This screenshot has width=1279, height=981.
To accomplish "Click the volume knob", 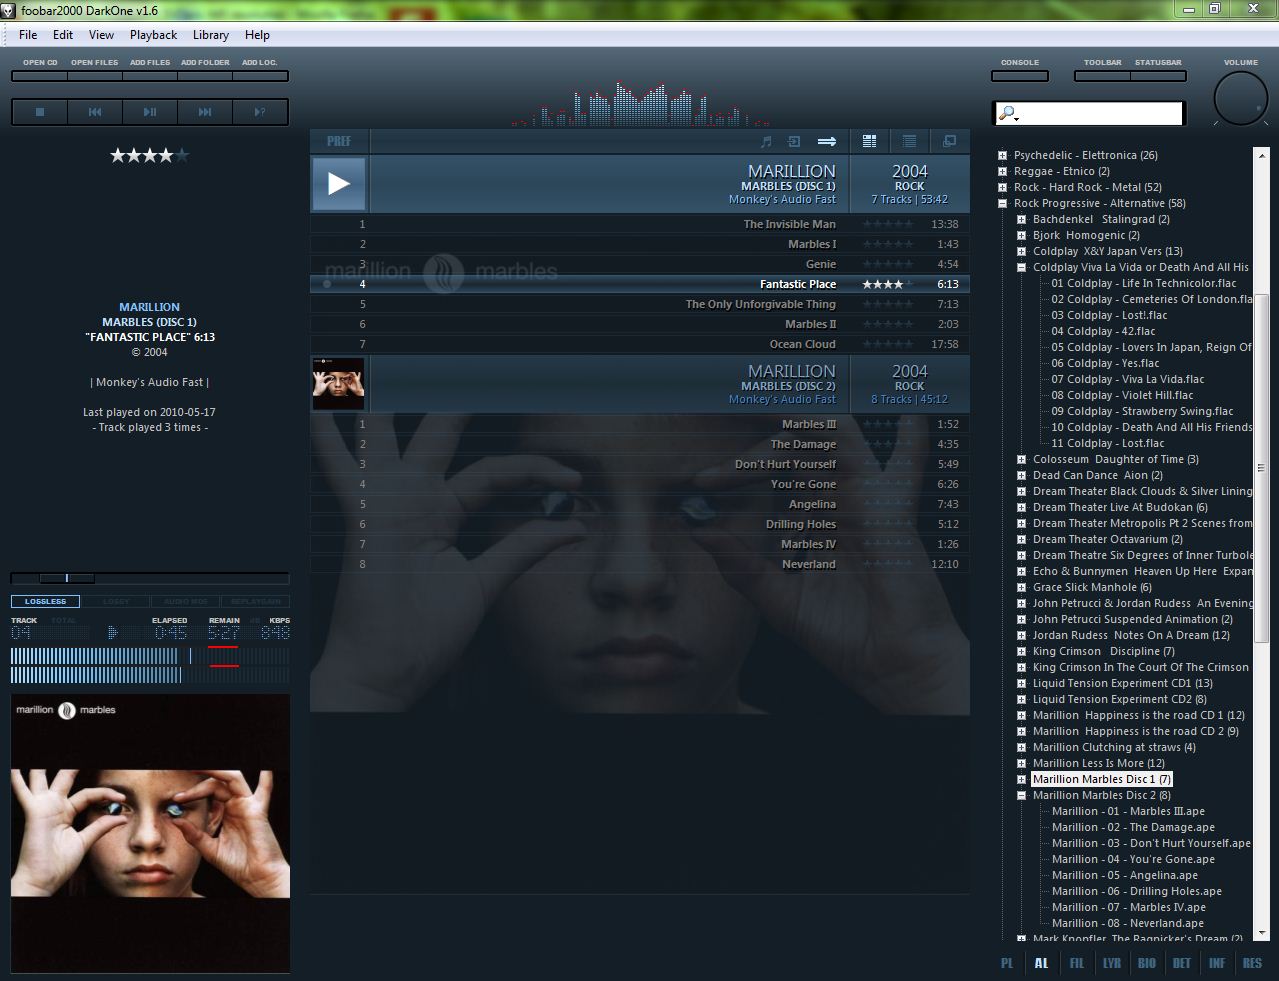I will [1241, 99].
